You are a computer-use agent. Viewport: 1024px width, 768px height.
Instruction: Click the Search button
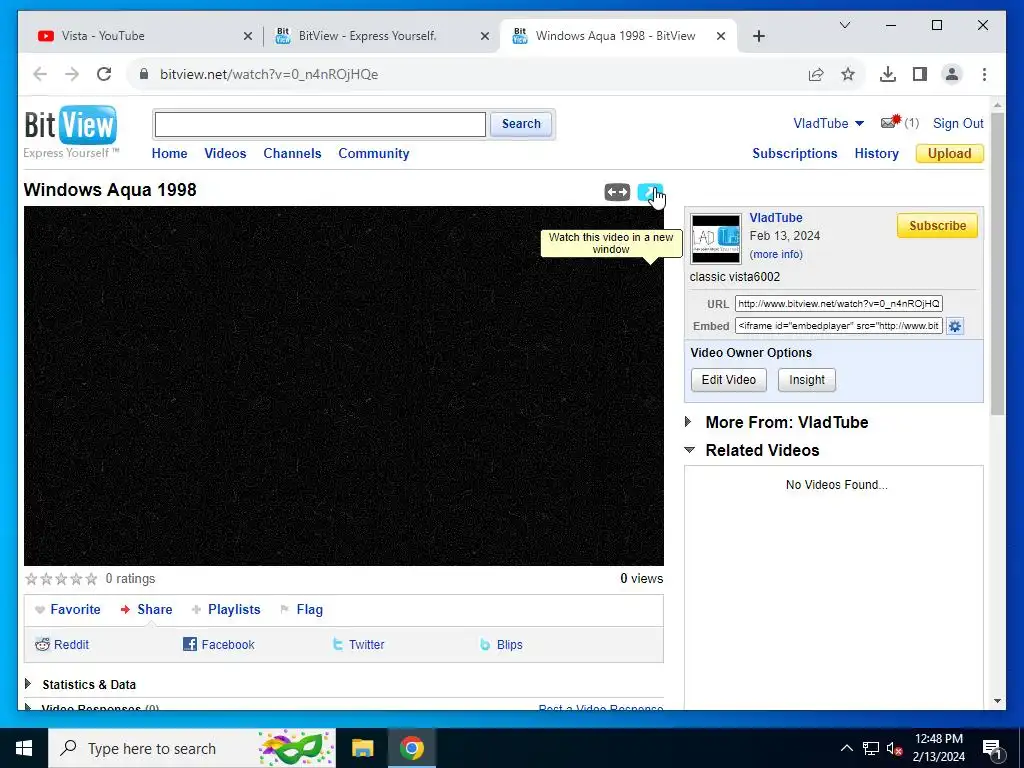[521, 123]
